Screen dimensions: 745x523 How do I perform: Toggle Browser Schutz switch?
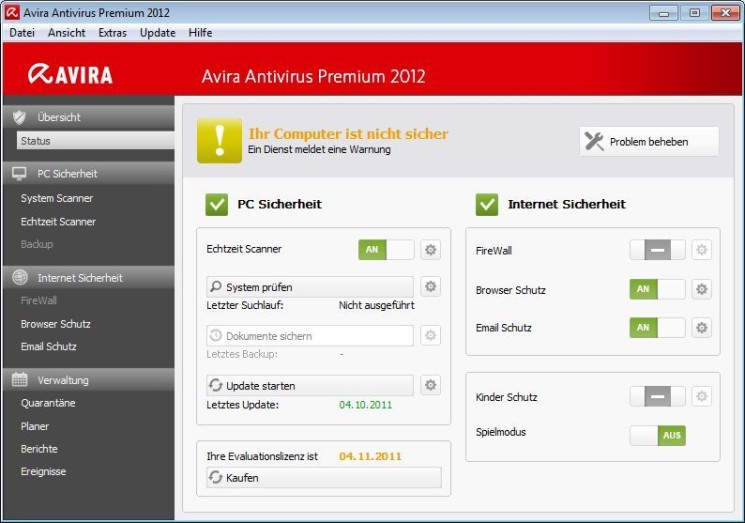tap(658, 289)
